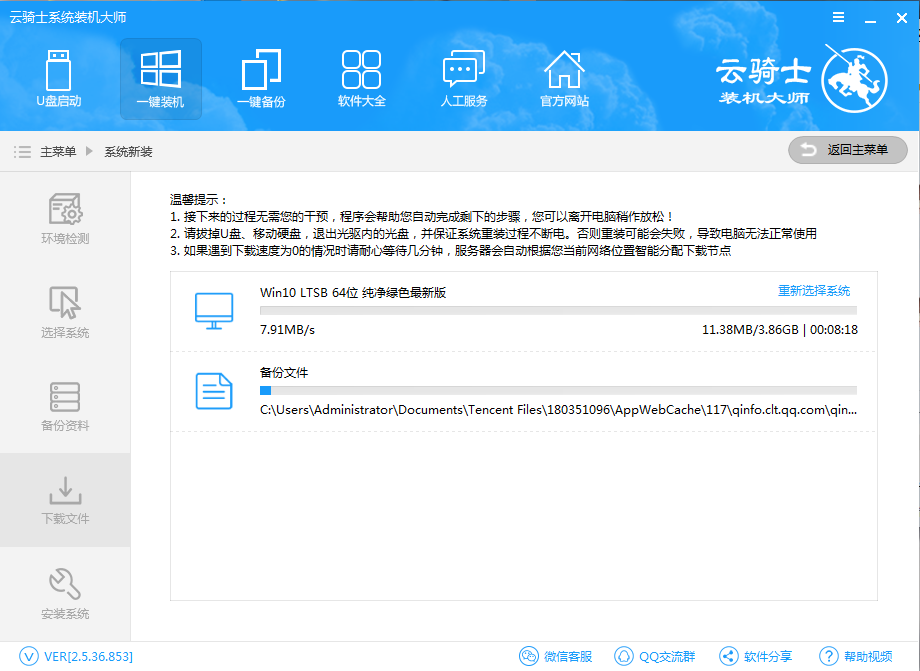Select the 环境检测 step
Image resolution: width=920 pixels, height=671 pixels.
65,218
